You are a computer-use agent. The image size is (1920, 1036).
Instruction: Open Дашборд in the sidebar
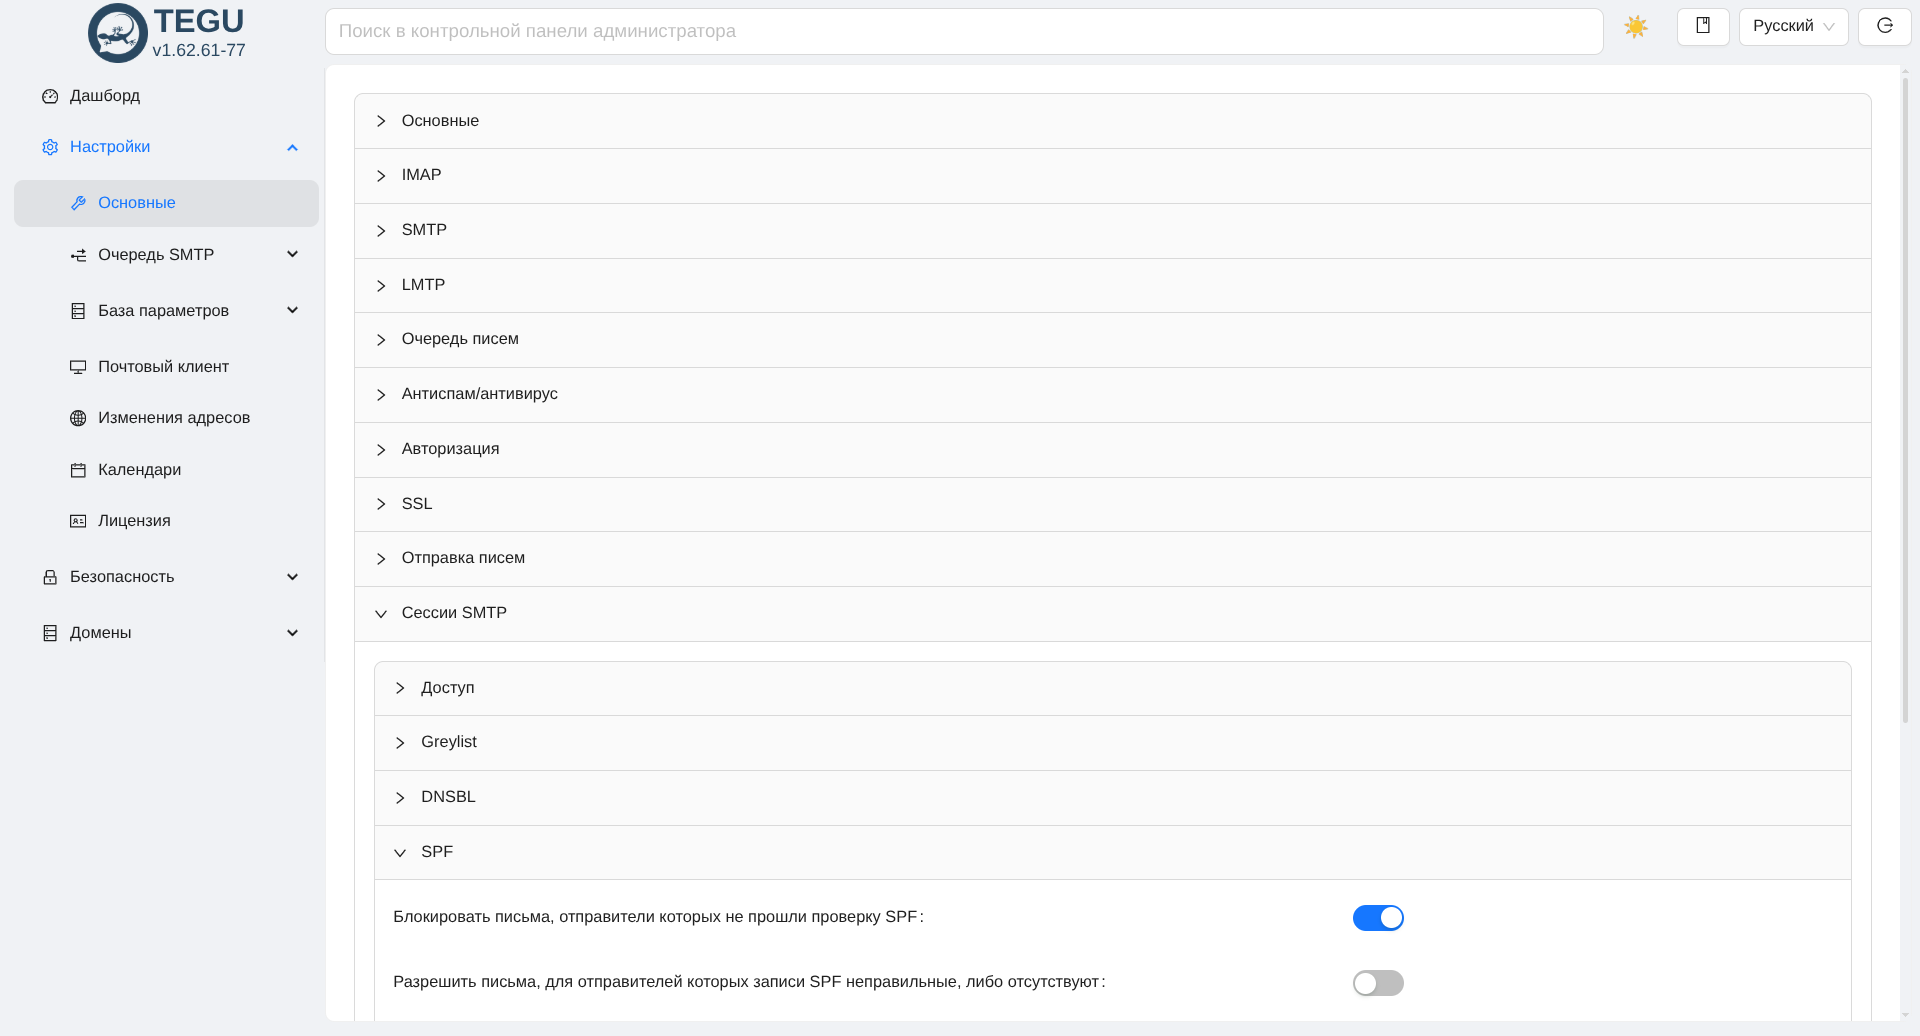click(166, 96)
